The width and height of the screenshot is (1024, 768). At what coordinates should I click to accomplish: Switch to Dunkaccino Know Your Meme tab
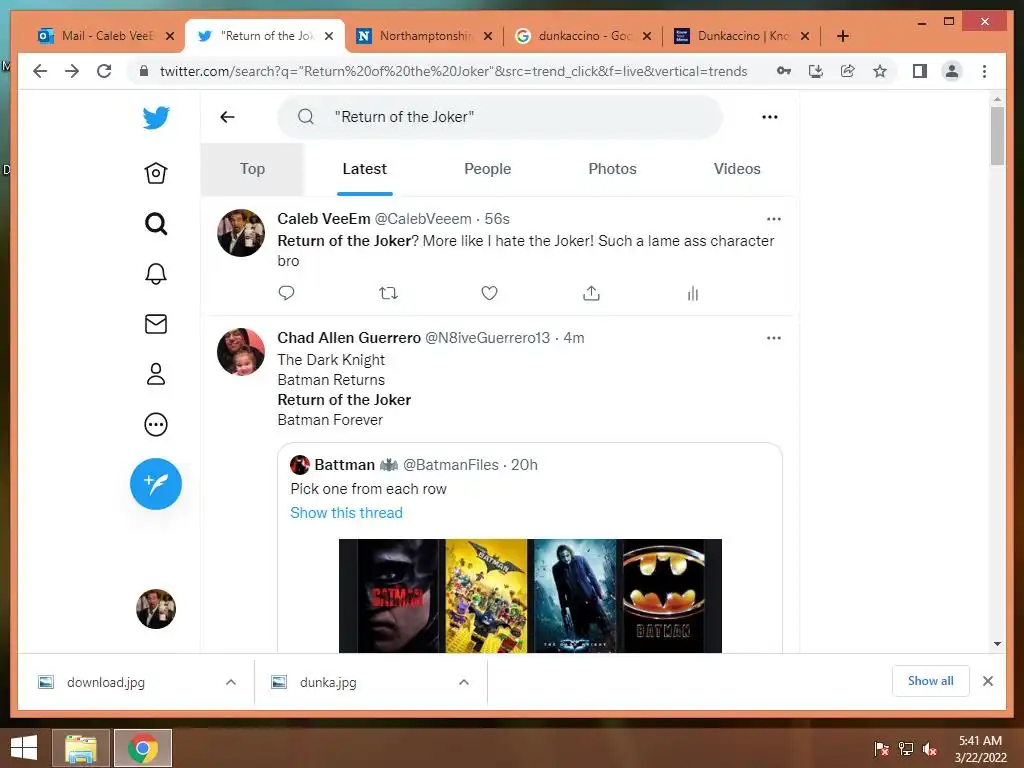tap(743, 36)
